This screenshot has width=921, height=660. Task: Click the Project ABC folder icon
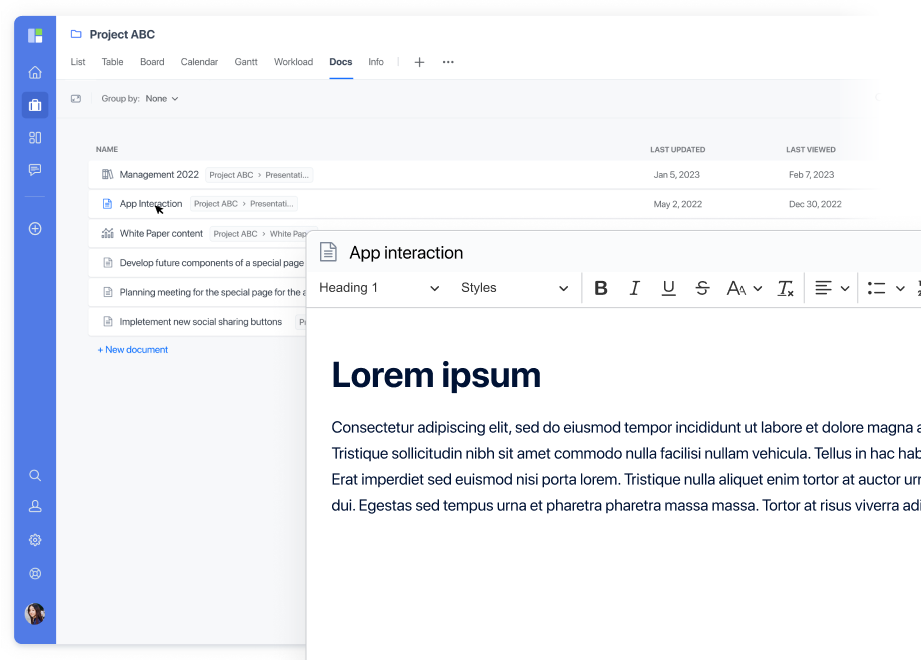[x=76, y=34]
